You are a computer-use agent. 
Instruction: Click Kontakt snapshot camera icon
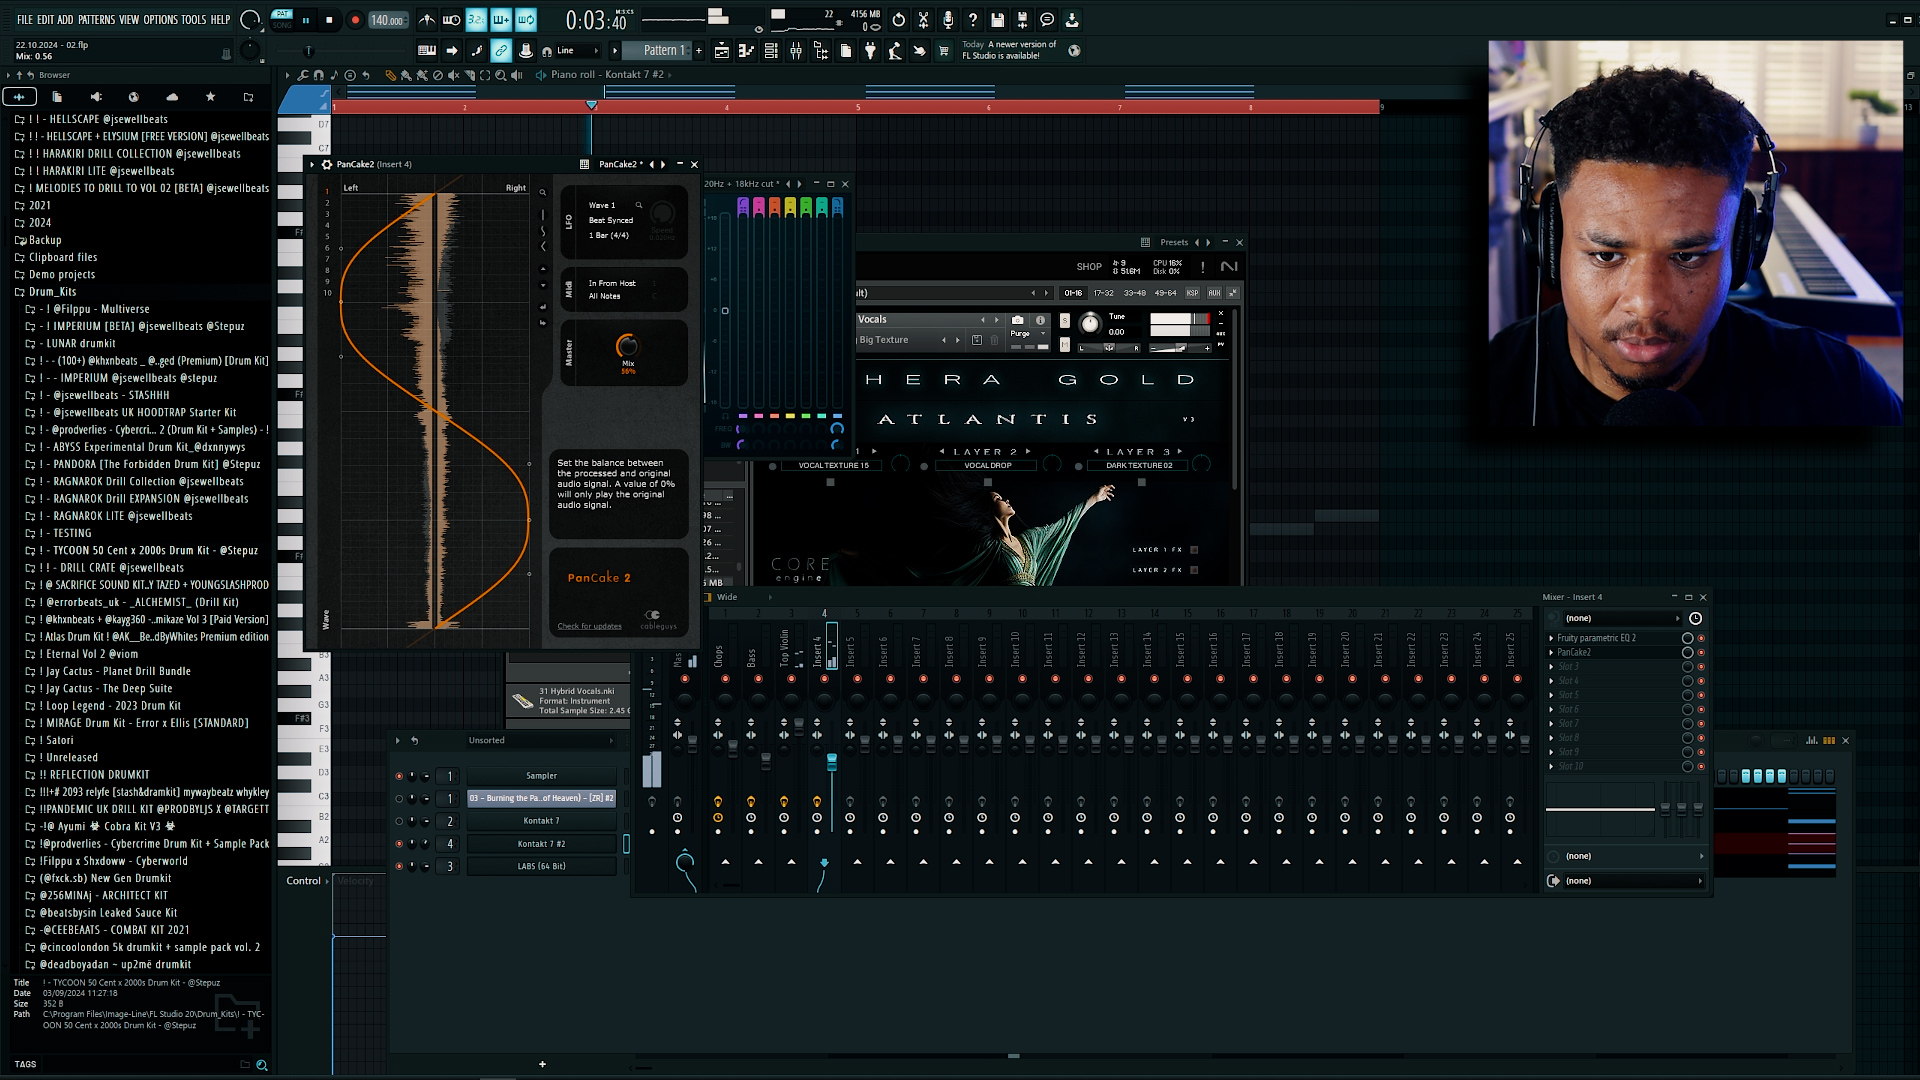tap(1017, 320)
